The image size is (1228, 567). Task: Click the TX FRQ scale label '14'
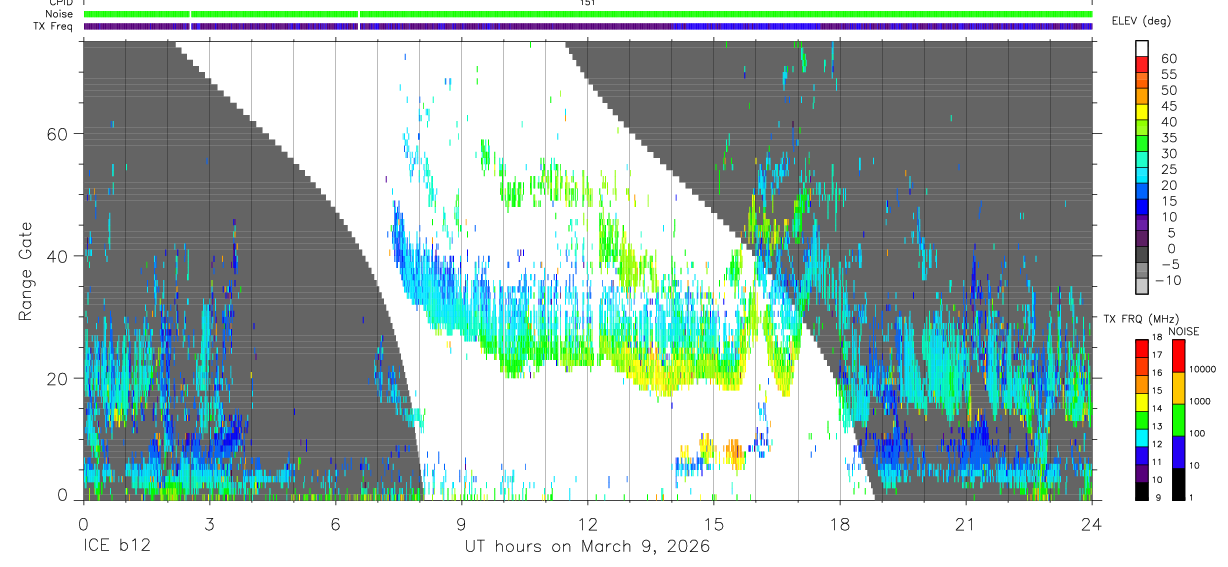click(1158, 408)
